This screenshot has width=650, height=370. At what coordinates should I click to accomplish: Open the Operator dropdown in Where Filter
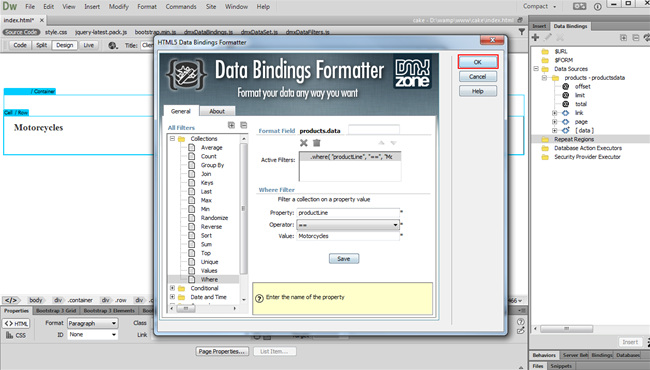coord(348,225)
